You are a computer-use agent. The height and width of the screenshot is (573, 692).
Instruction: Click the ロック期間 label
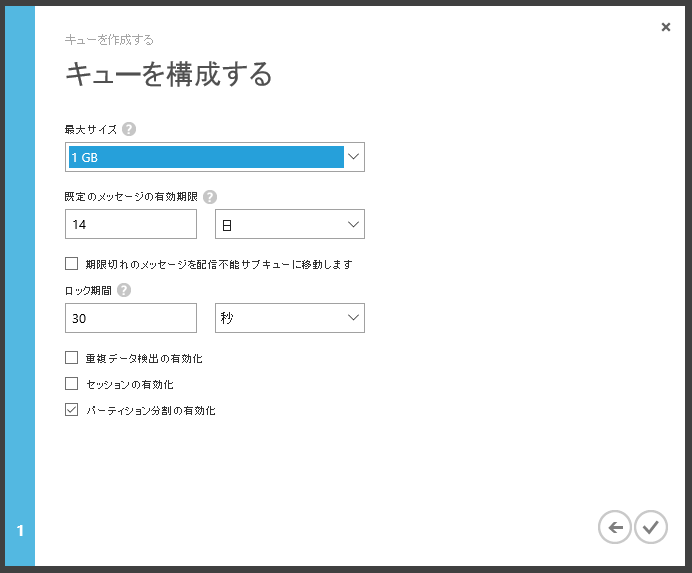click(x=88, y=290)
